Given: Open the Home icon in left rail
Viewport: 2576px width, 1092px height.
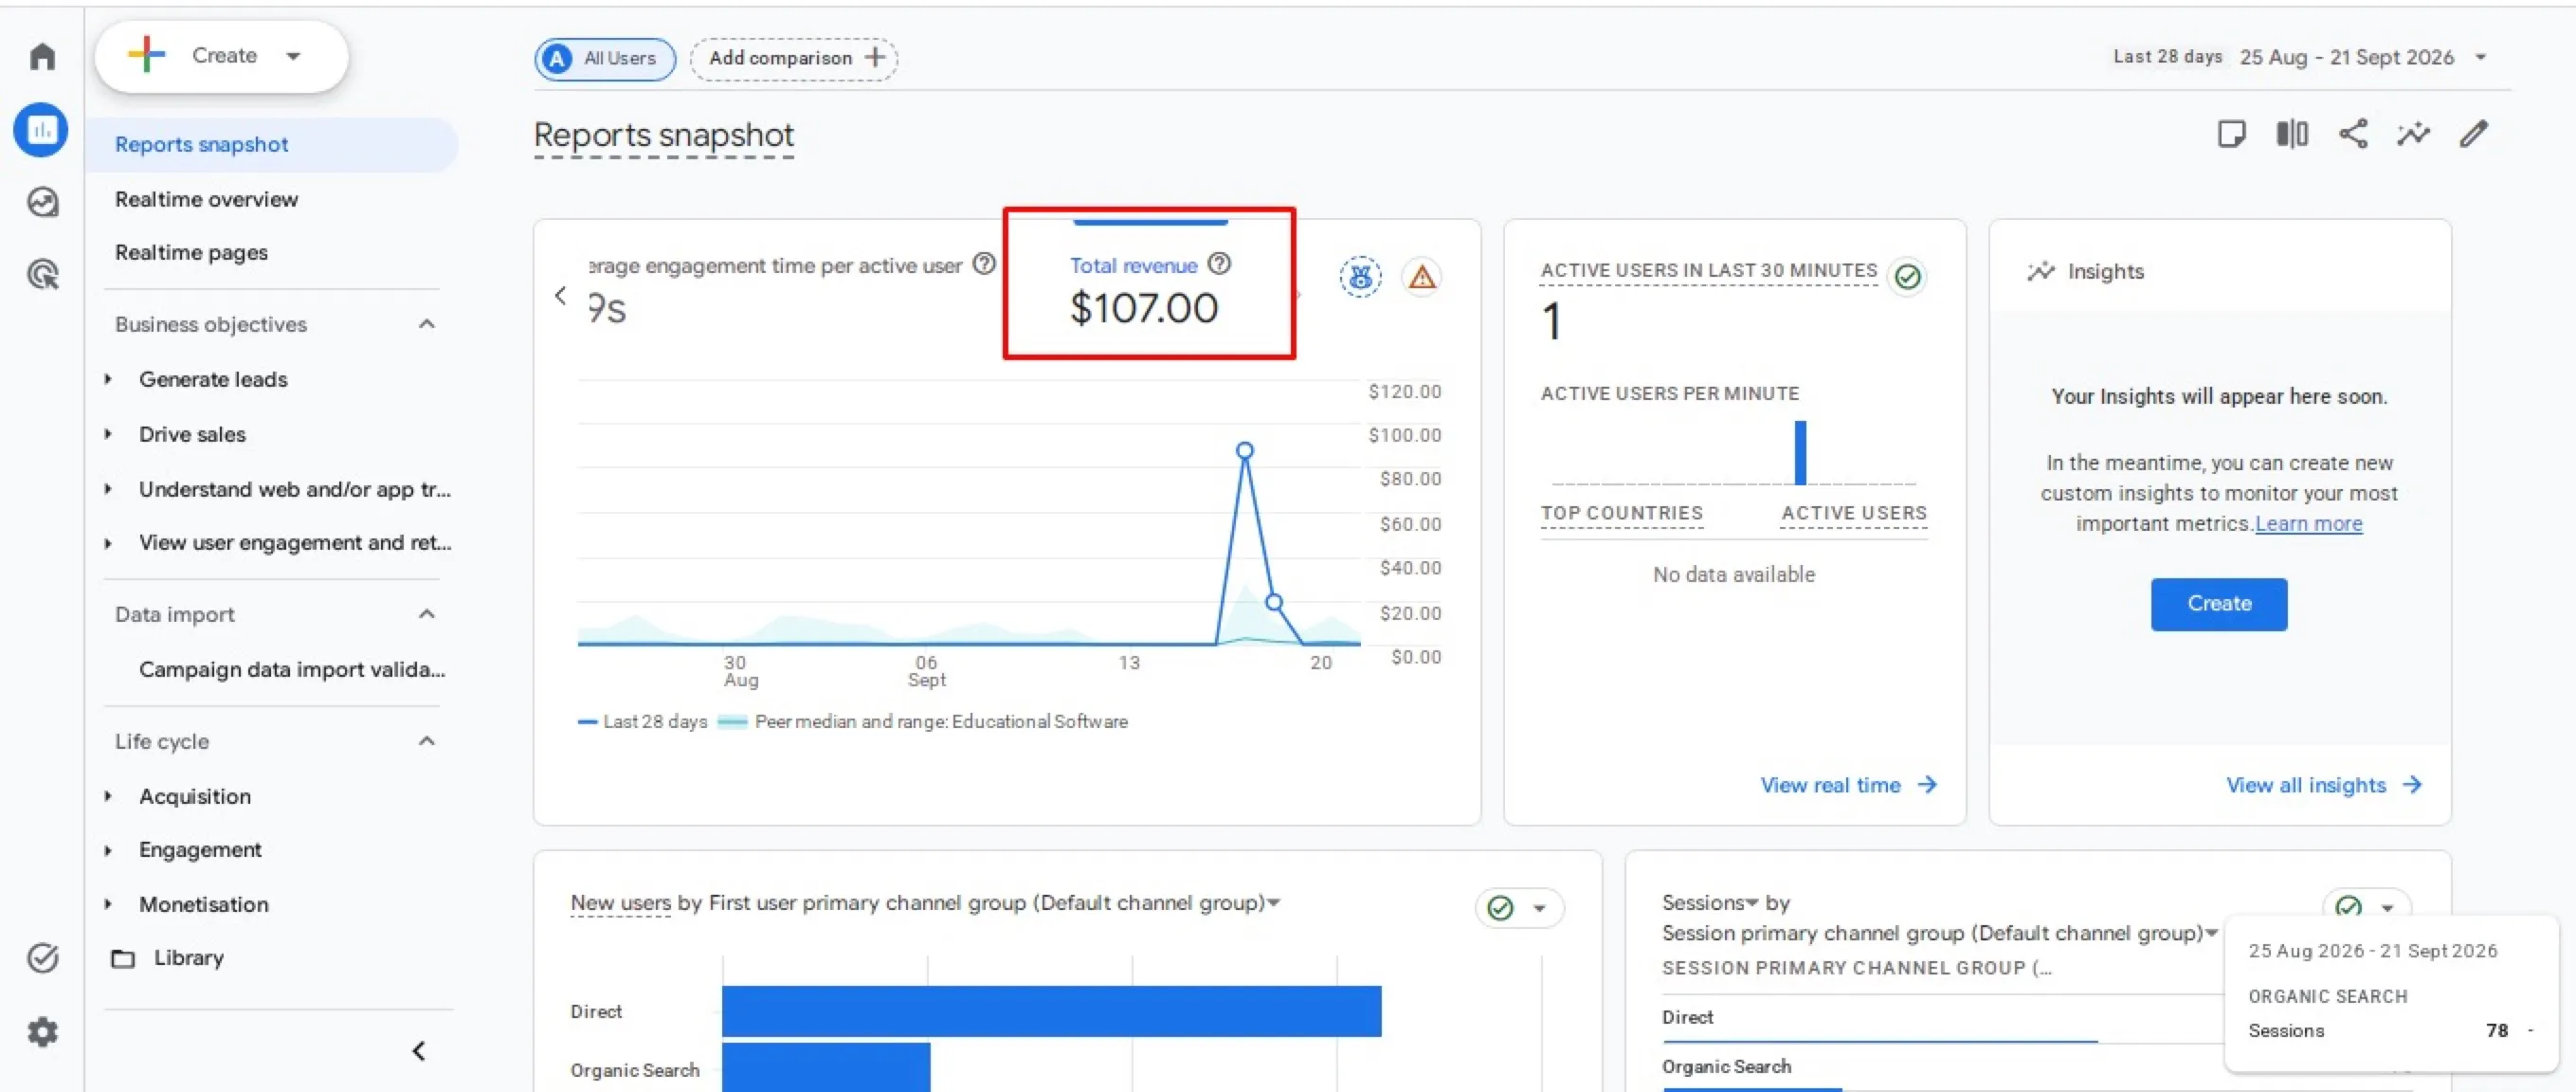Looking at the screenshot, I should click(x=42, y=56).
